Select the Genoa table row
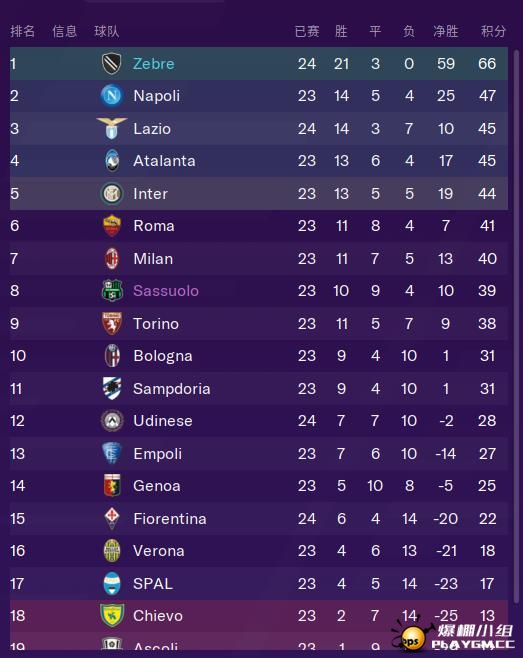 [259, 486]
